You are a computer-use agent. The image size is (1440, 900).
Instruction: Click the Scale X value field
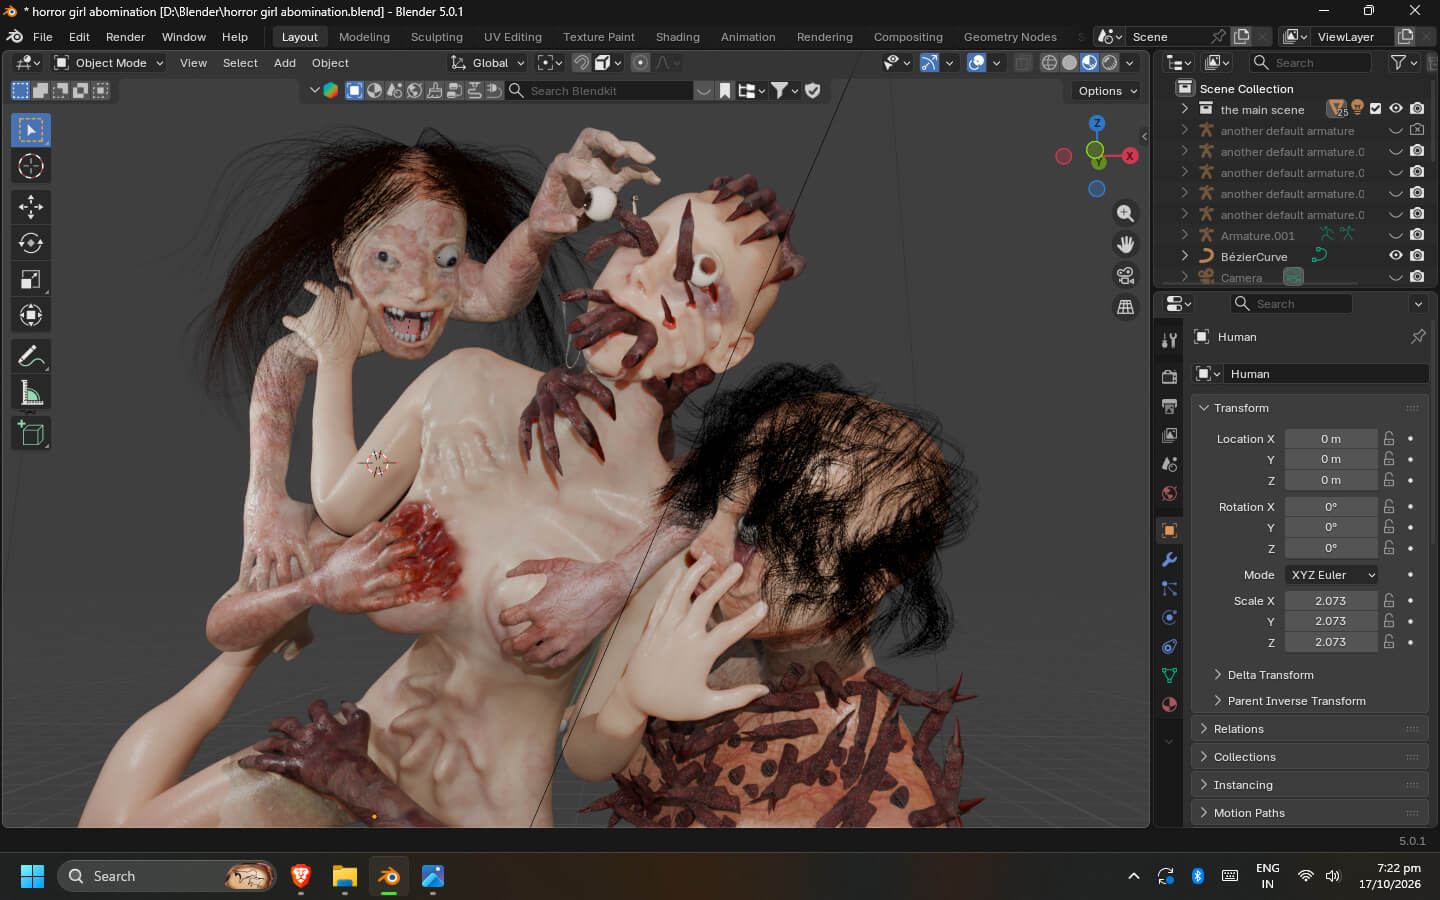click(1331, 601)
